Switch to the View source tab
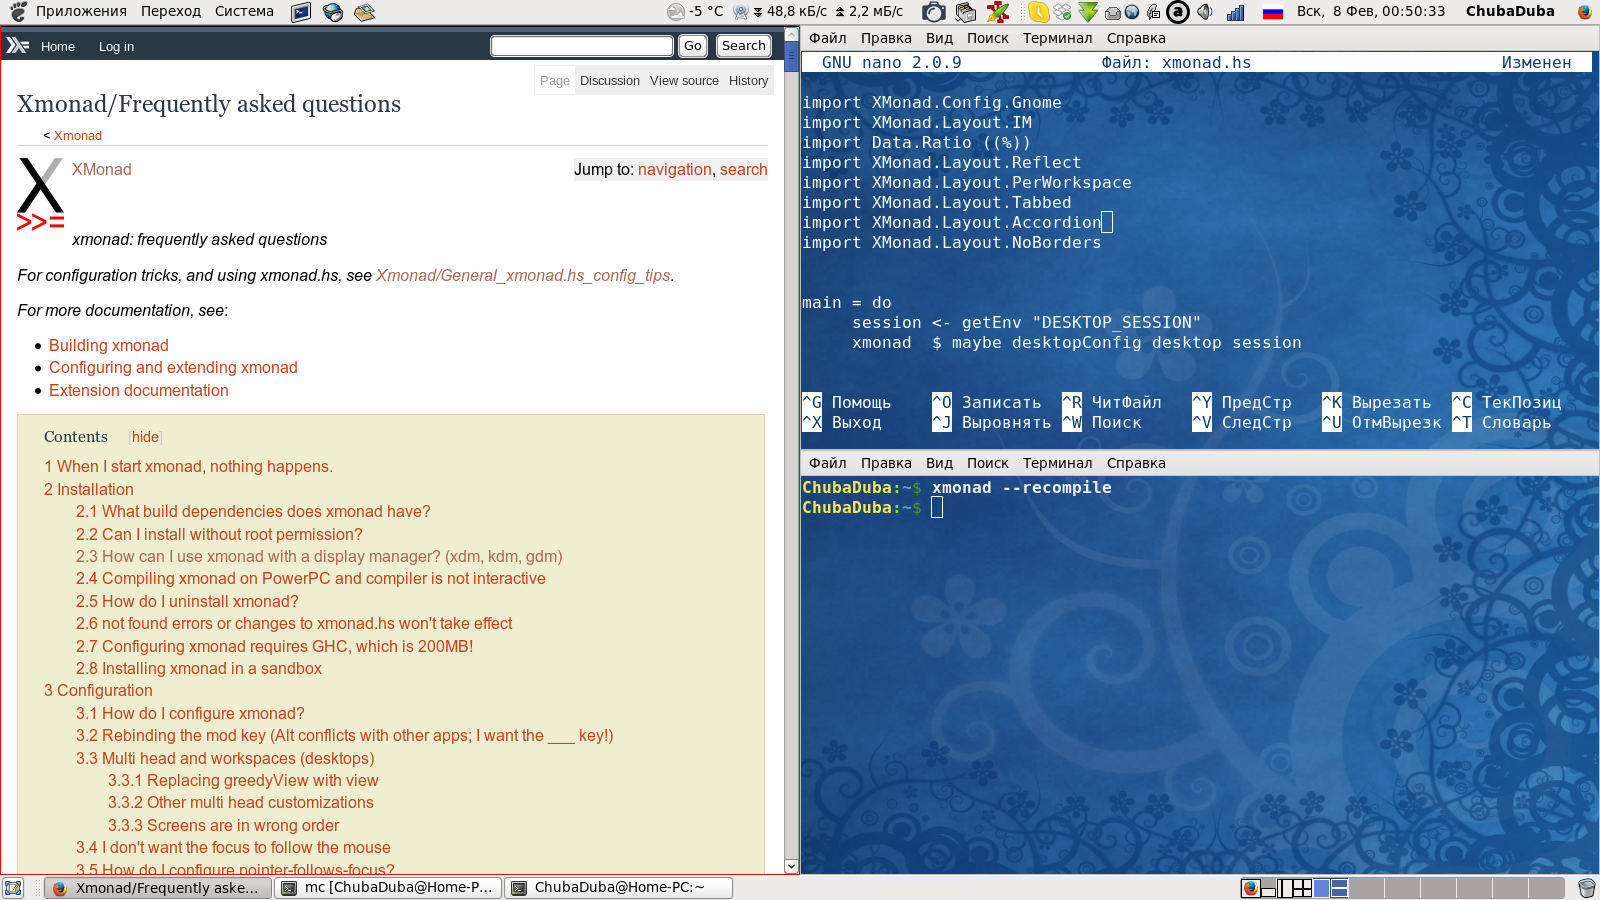 coord(684,81)
